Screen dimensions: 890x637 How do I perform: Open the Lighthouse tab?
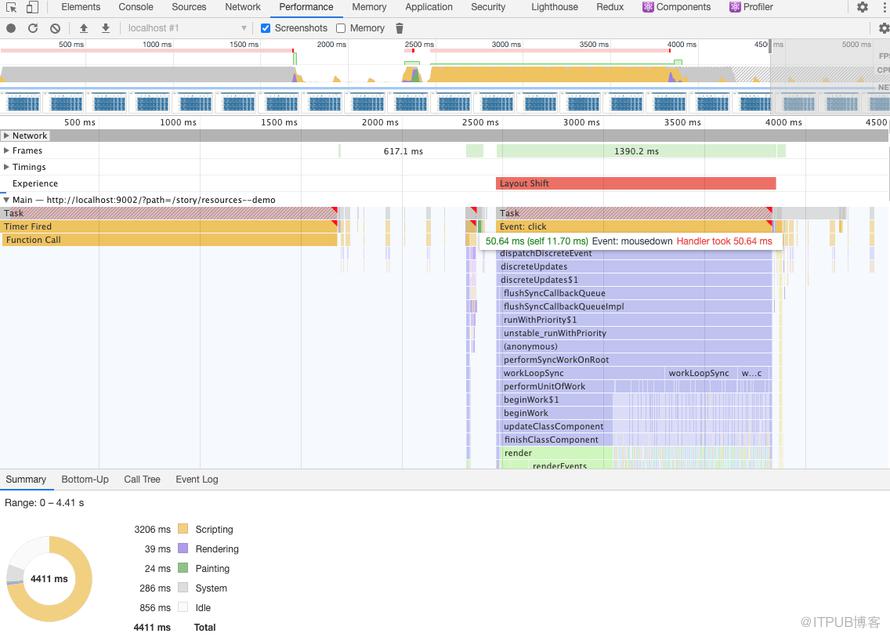pos(555,7)
